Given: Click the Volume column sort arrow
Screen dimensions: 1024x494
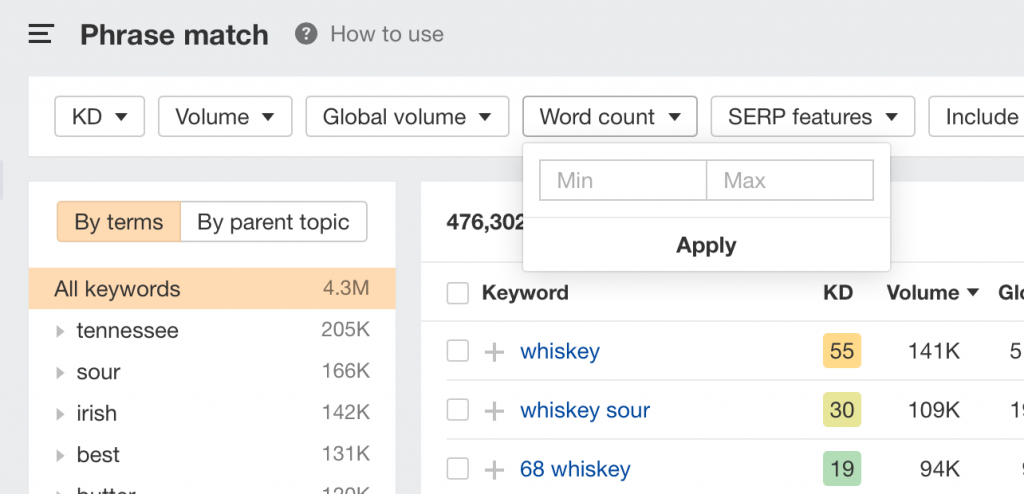Looking at the screenshot, I should coord(972,293).
